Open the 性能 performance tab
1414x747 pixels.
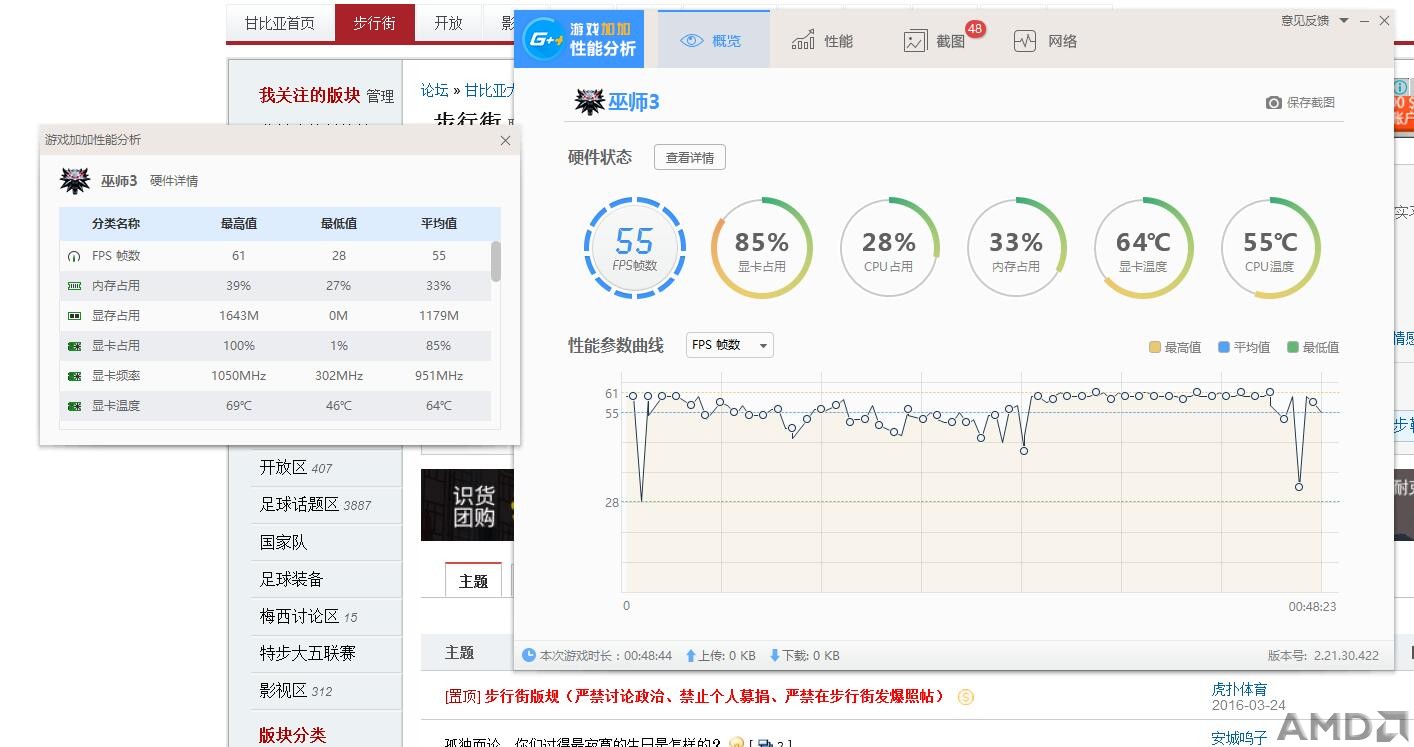coord(822,41)
